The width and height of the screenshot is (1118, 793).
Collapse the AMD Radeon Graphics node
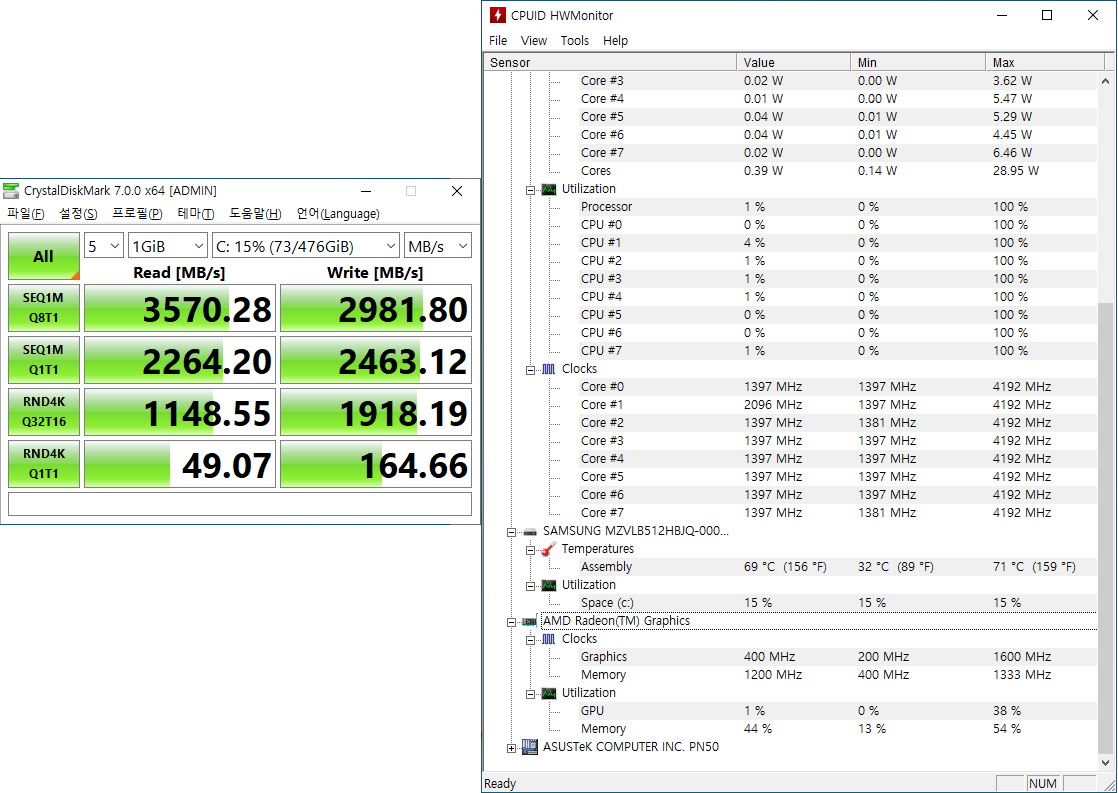(x=511, y=622)
